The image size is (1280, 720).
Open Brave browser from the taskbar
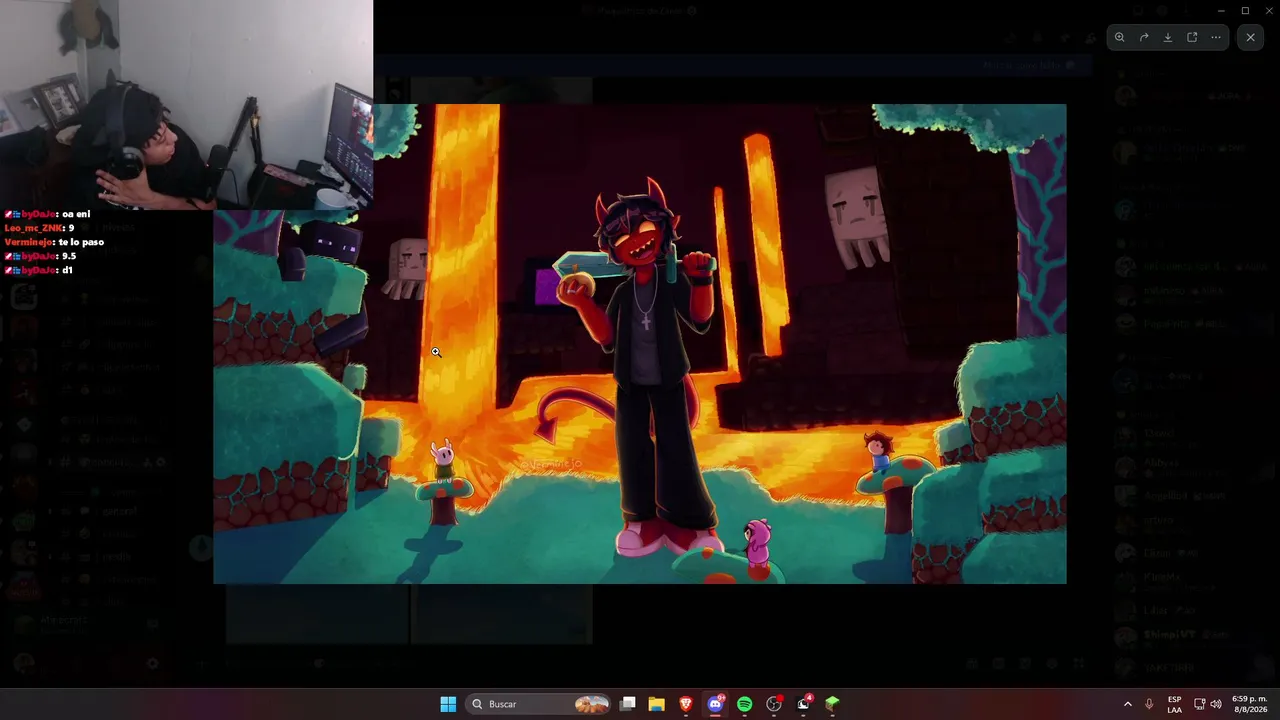tap(686, 704)
